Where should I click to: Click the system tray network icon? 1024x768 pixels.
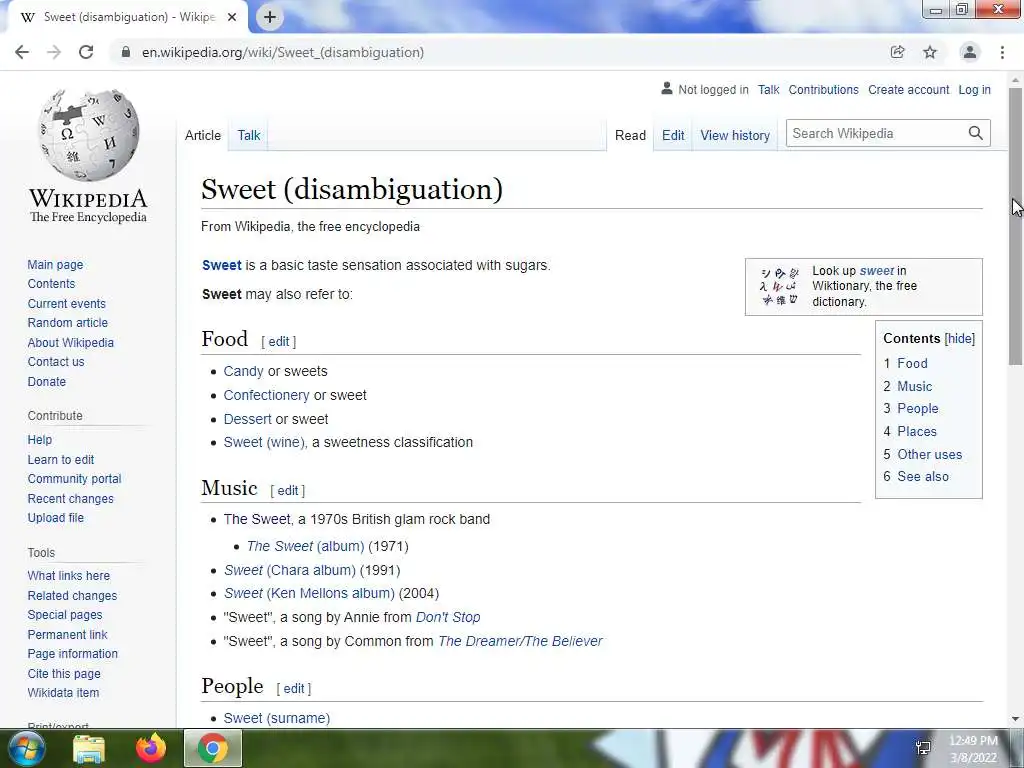point(923,748)
